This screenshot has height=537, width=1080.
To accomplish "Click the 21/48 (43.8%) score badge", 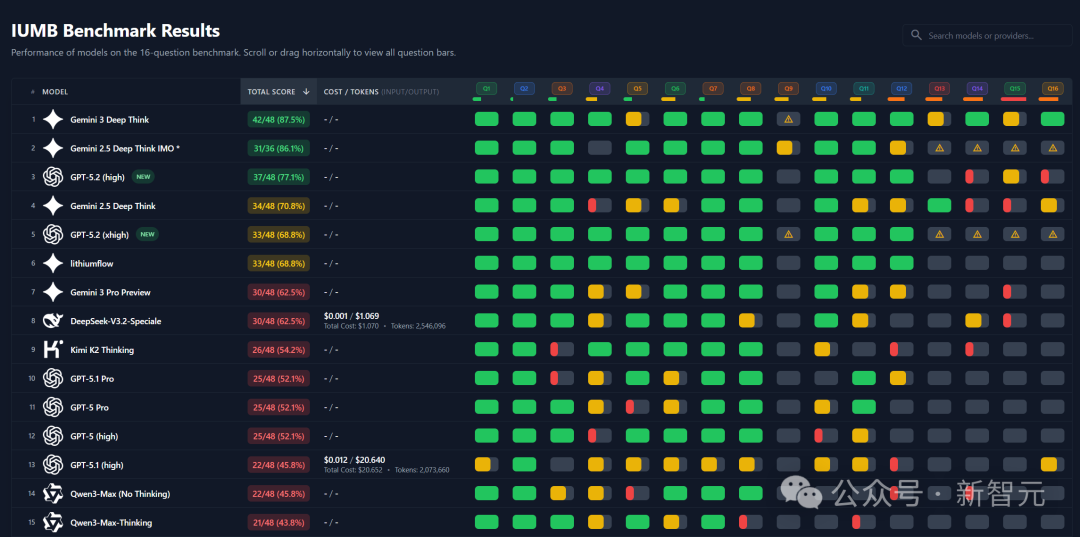I will pos(278,523).
